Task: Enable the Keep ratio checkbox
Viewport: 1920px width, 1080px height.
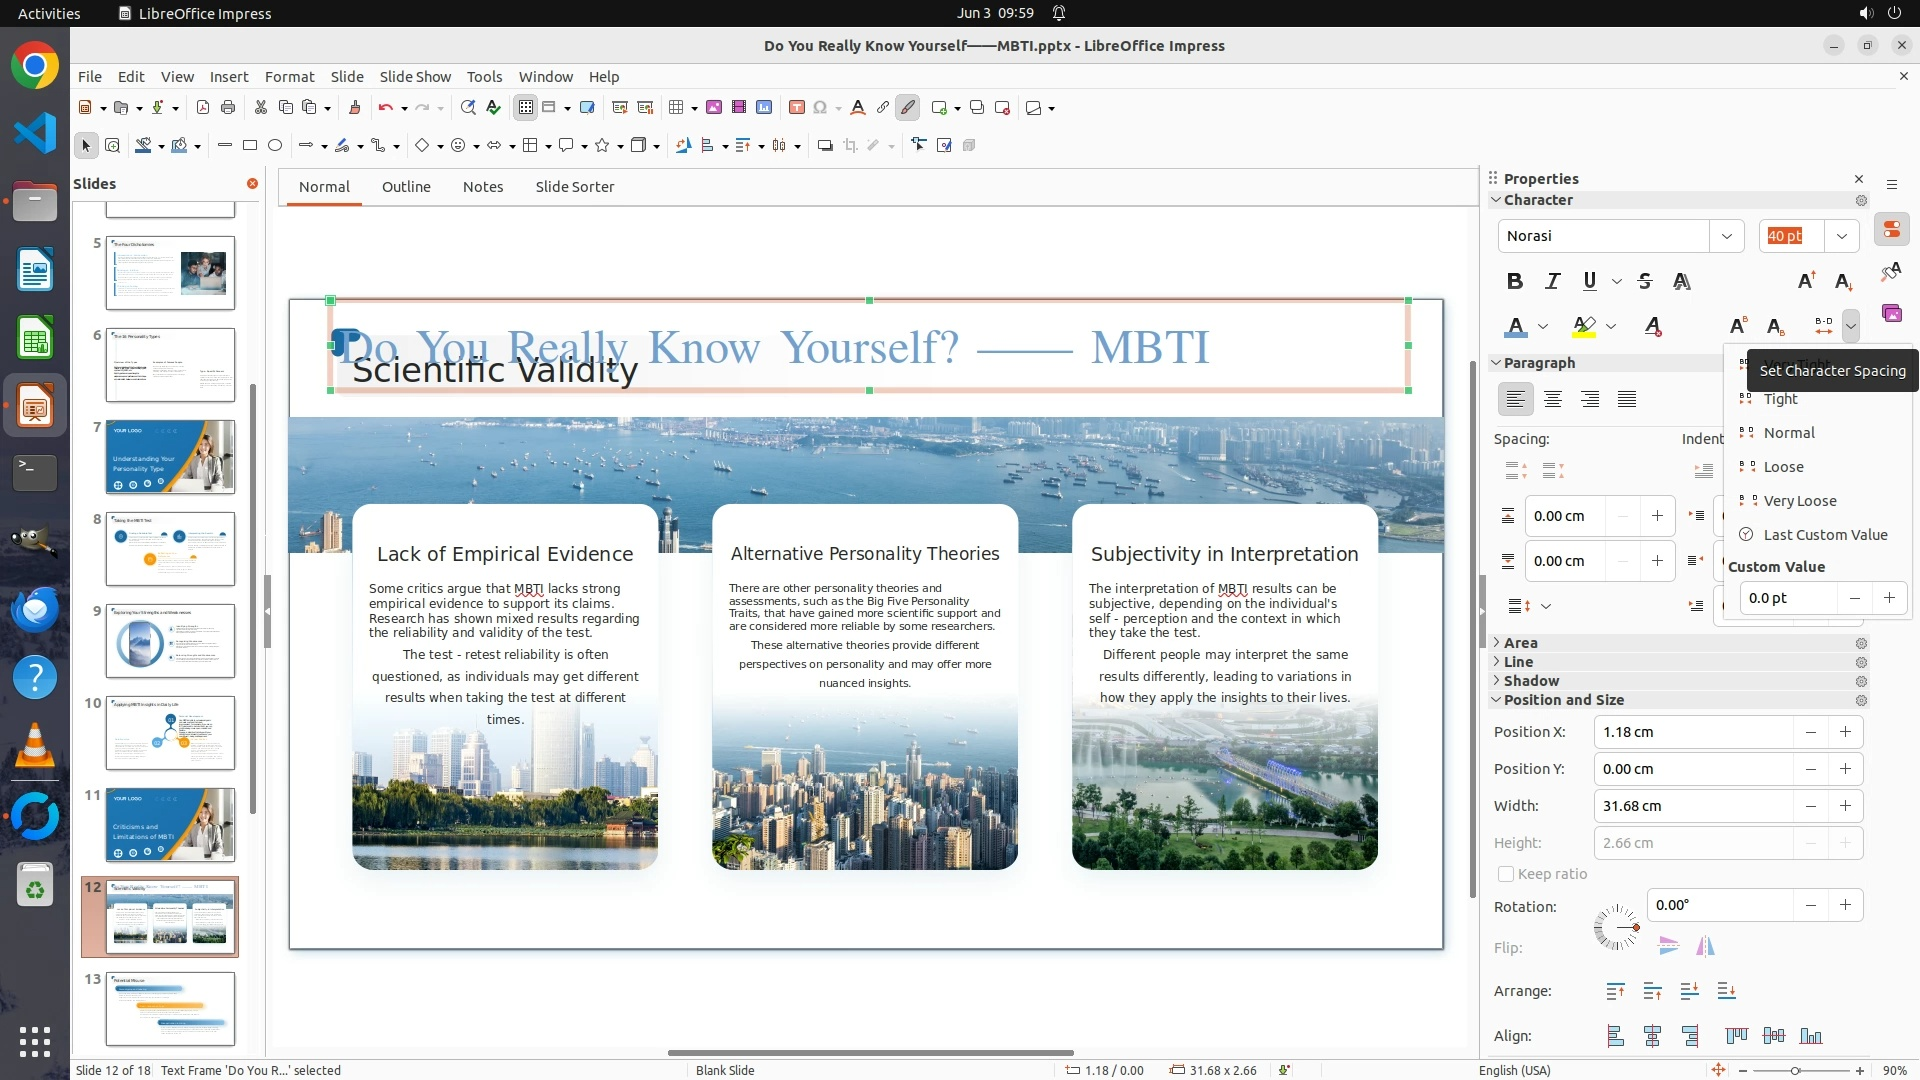Action: pos(1506,874)
